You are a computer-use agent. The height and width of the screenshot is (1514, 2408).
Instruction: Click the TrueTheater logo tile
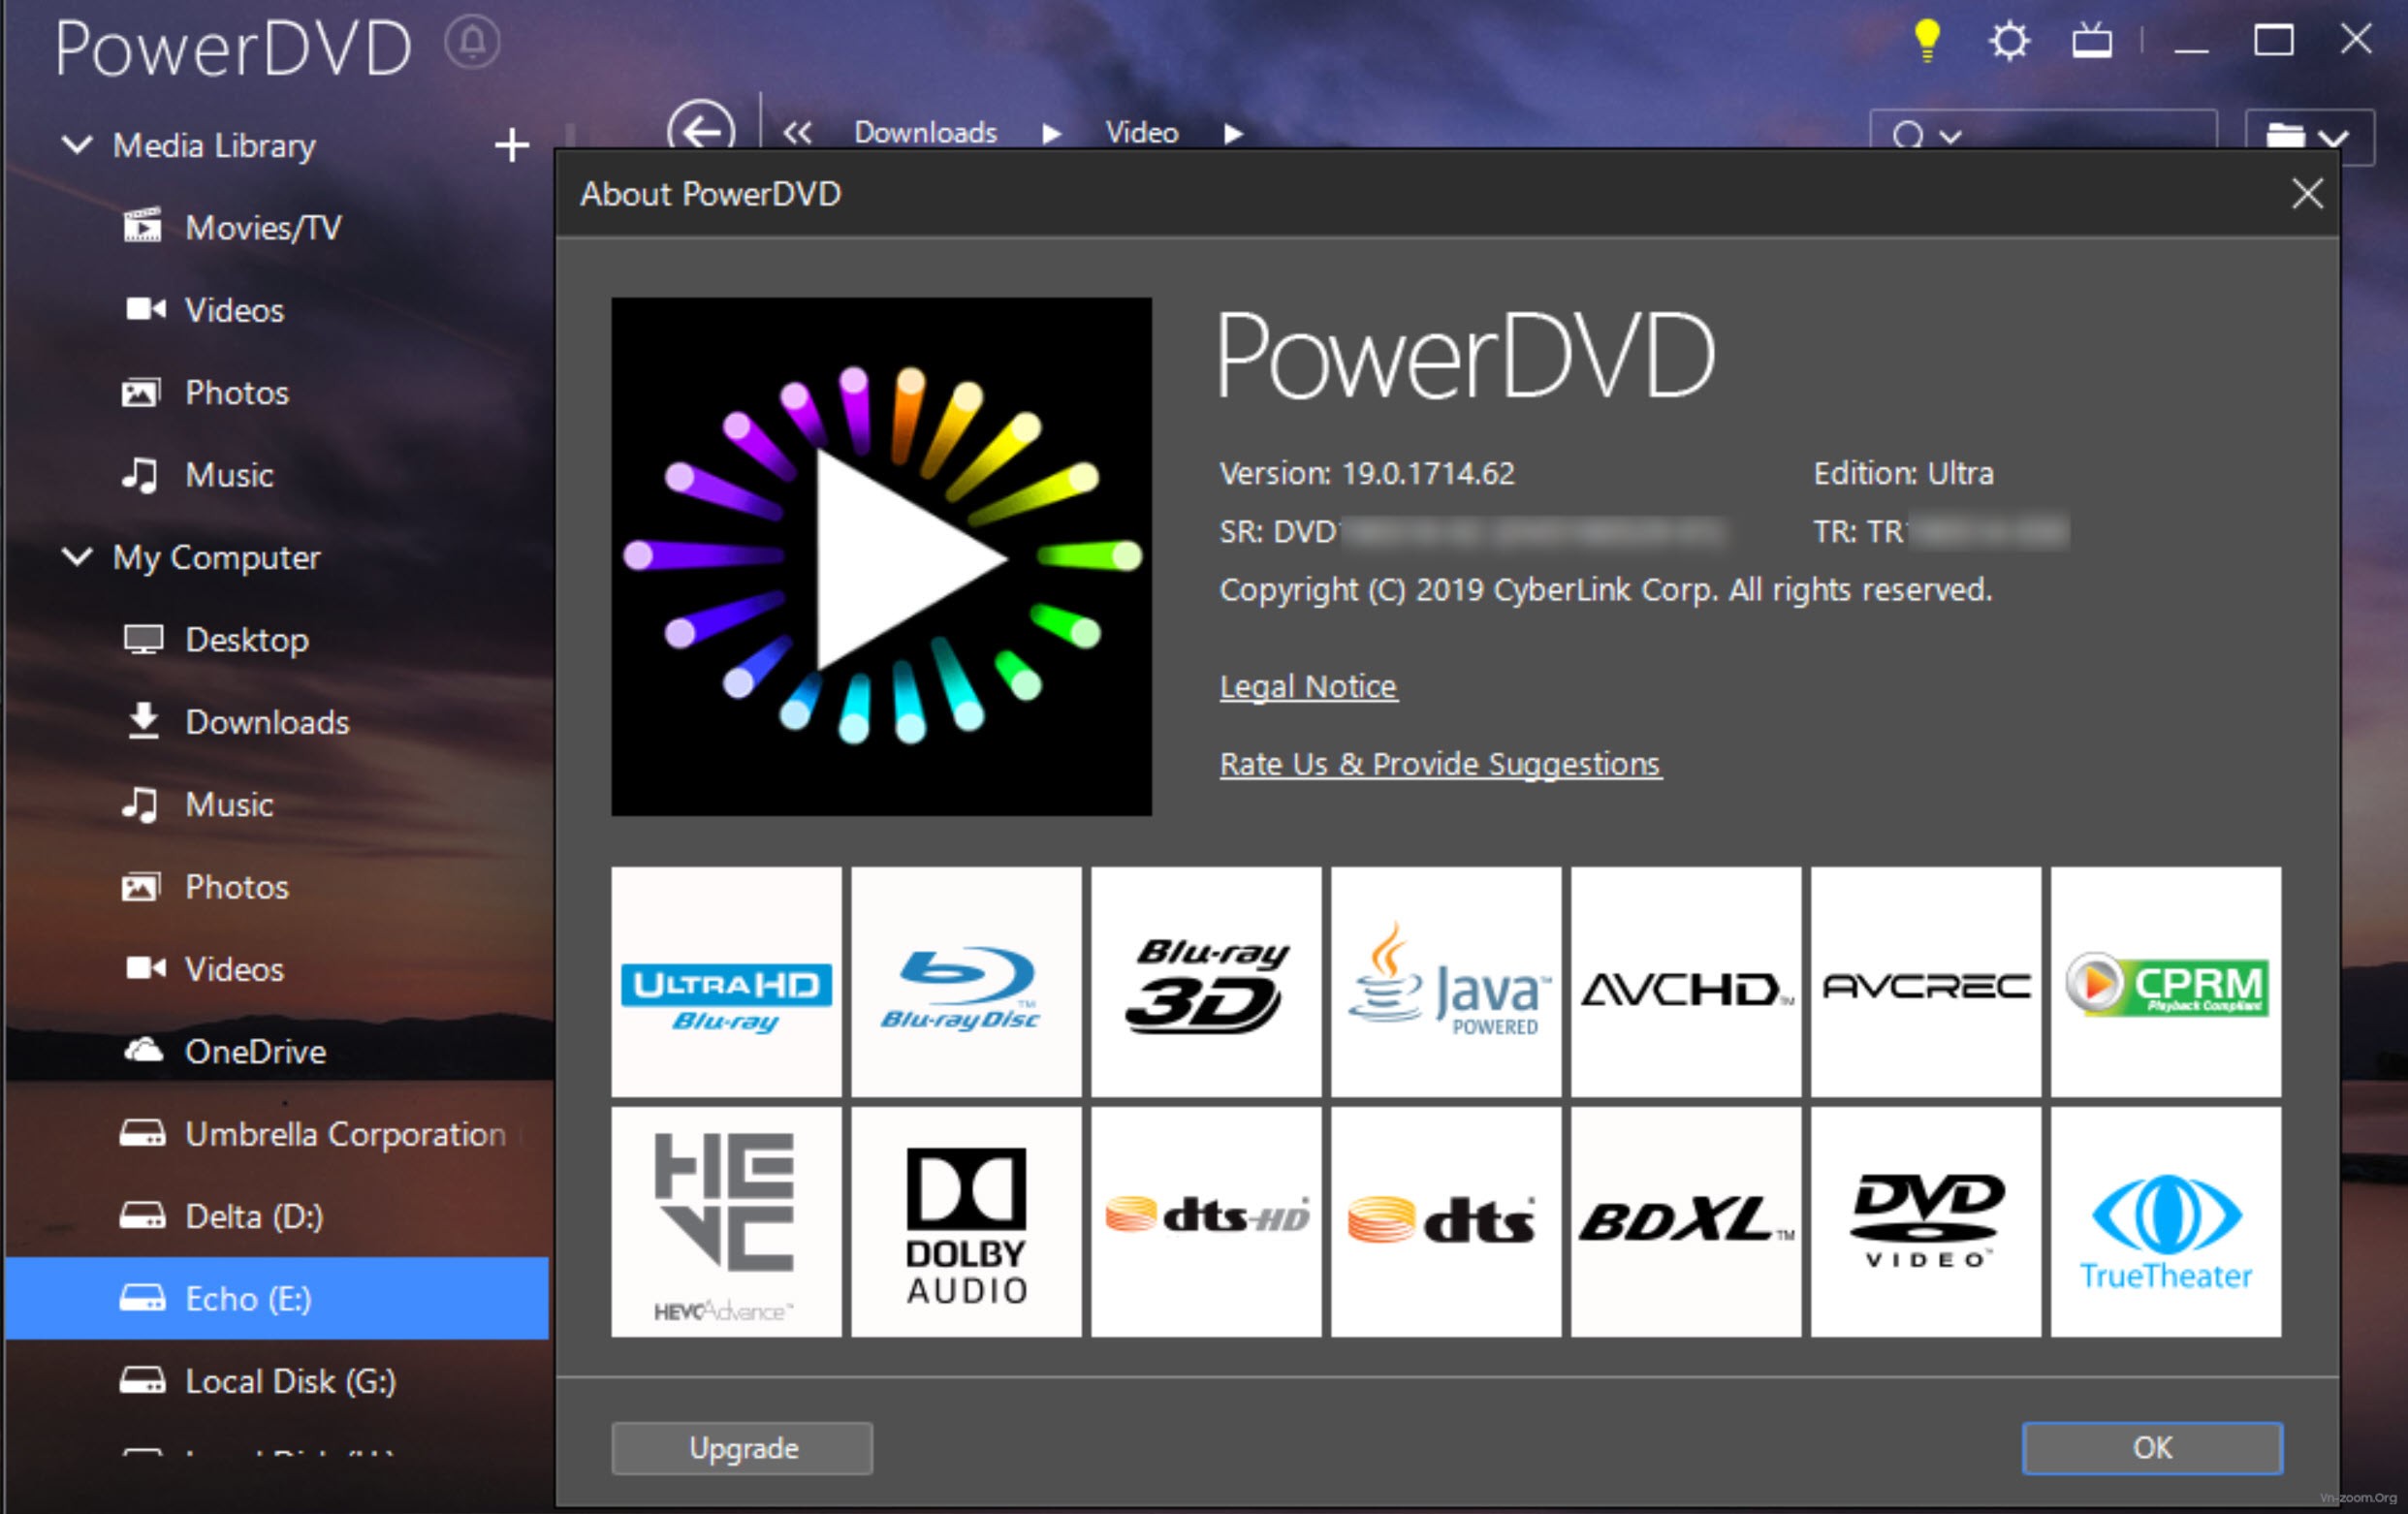click(x=2166, y=1222)
